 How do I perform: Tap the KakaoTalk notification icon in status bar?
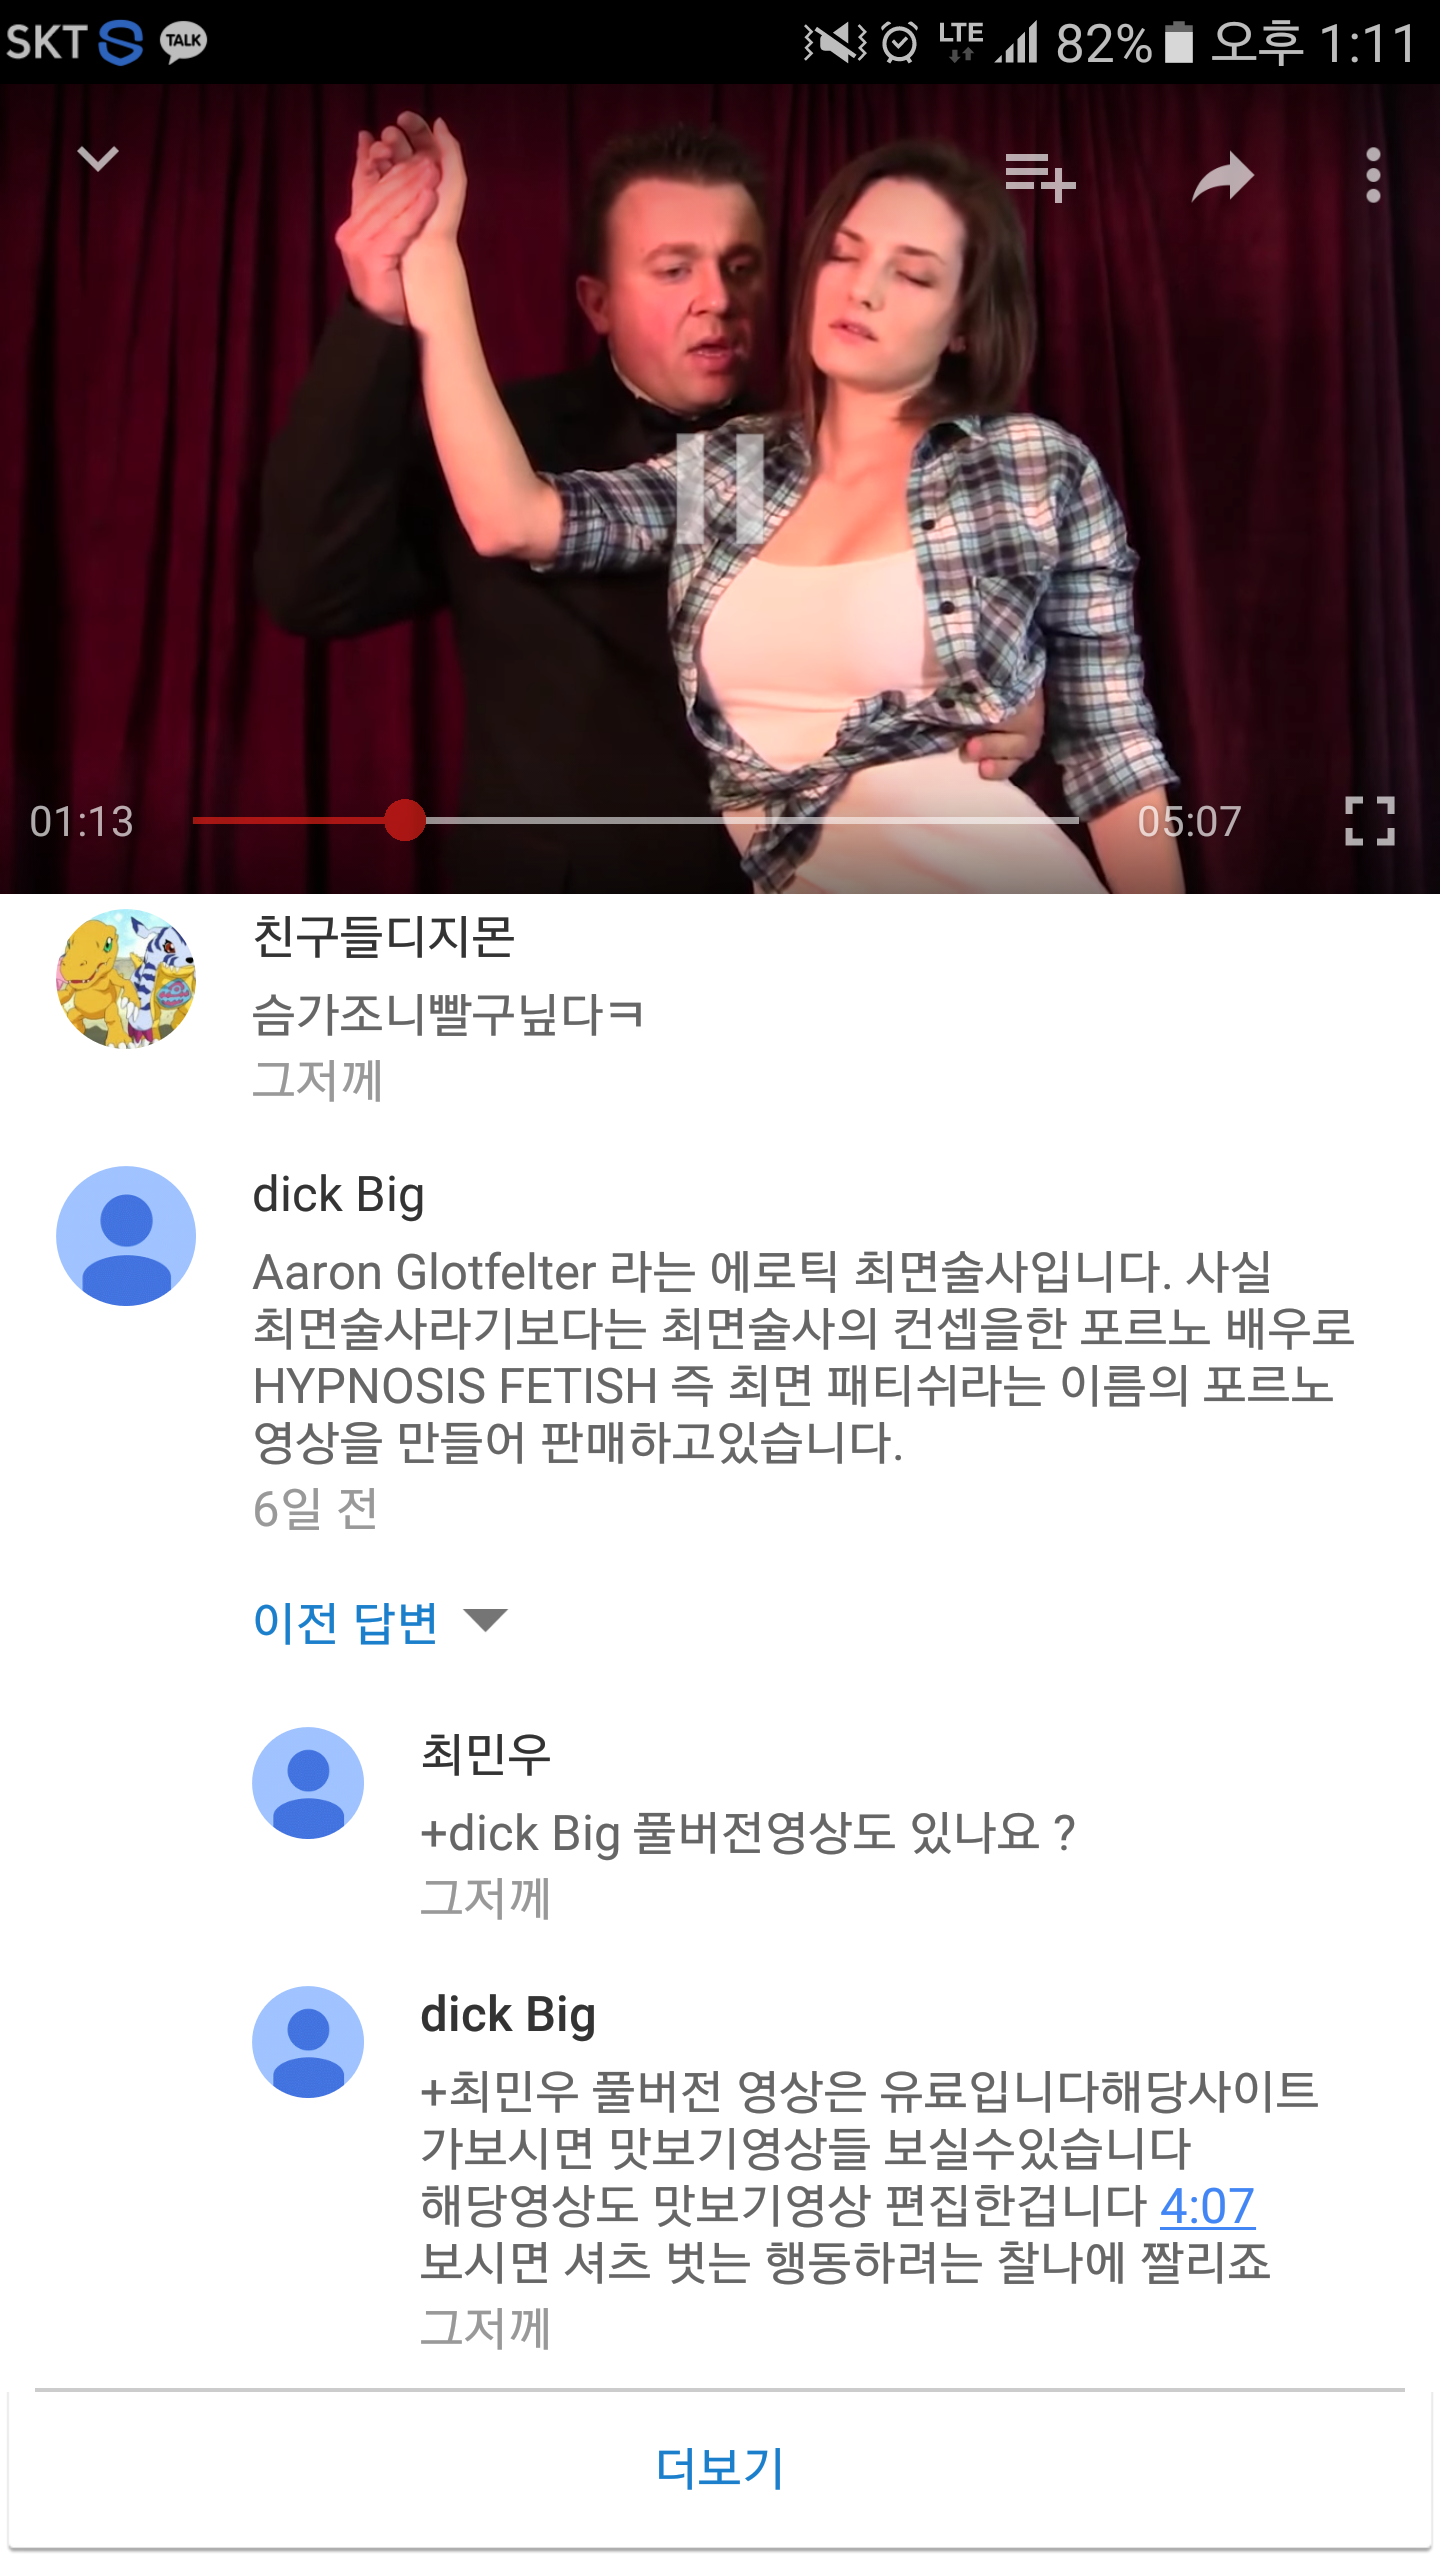coord(183,42)
